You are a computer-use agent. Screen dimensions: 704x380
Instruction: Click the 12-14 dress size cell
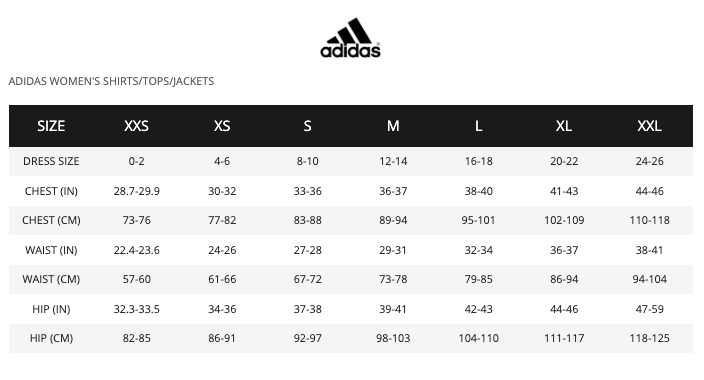click(393, 161)
